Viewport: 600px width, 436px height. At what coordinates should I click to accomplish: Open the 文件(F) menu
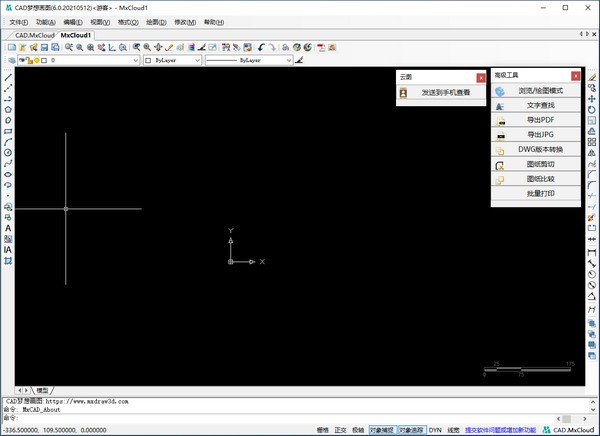click(x=19, y=21)
